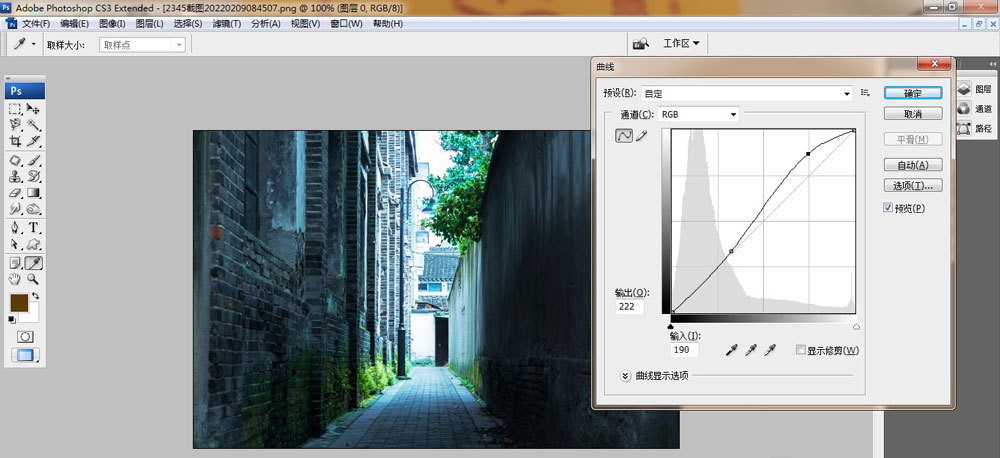Viewport: 1000px width, 458px height.
Task: Expand 曲线显示选项 (Curve Display Options)
Action: tap(626, 376)
